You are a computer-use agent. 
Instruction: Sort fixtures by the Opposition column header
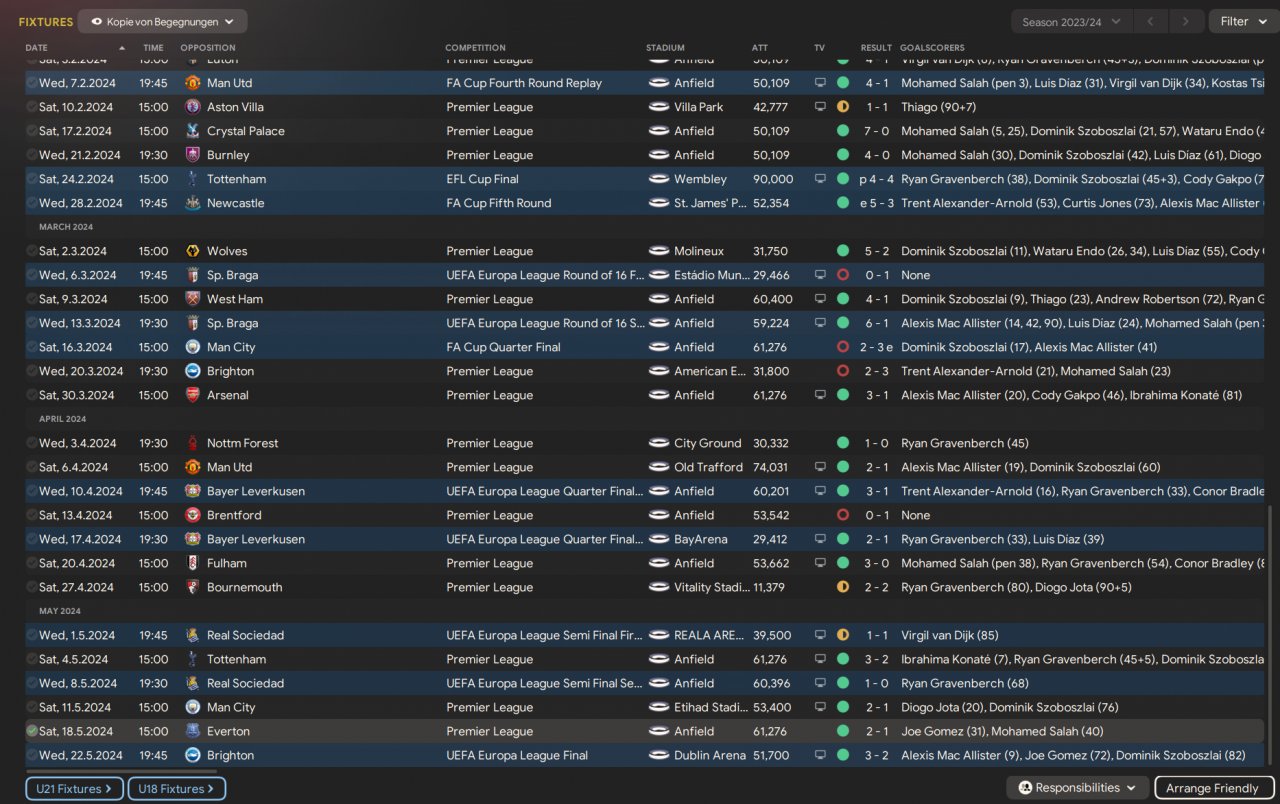[208, 48]
